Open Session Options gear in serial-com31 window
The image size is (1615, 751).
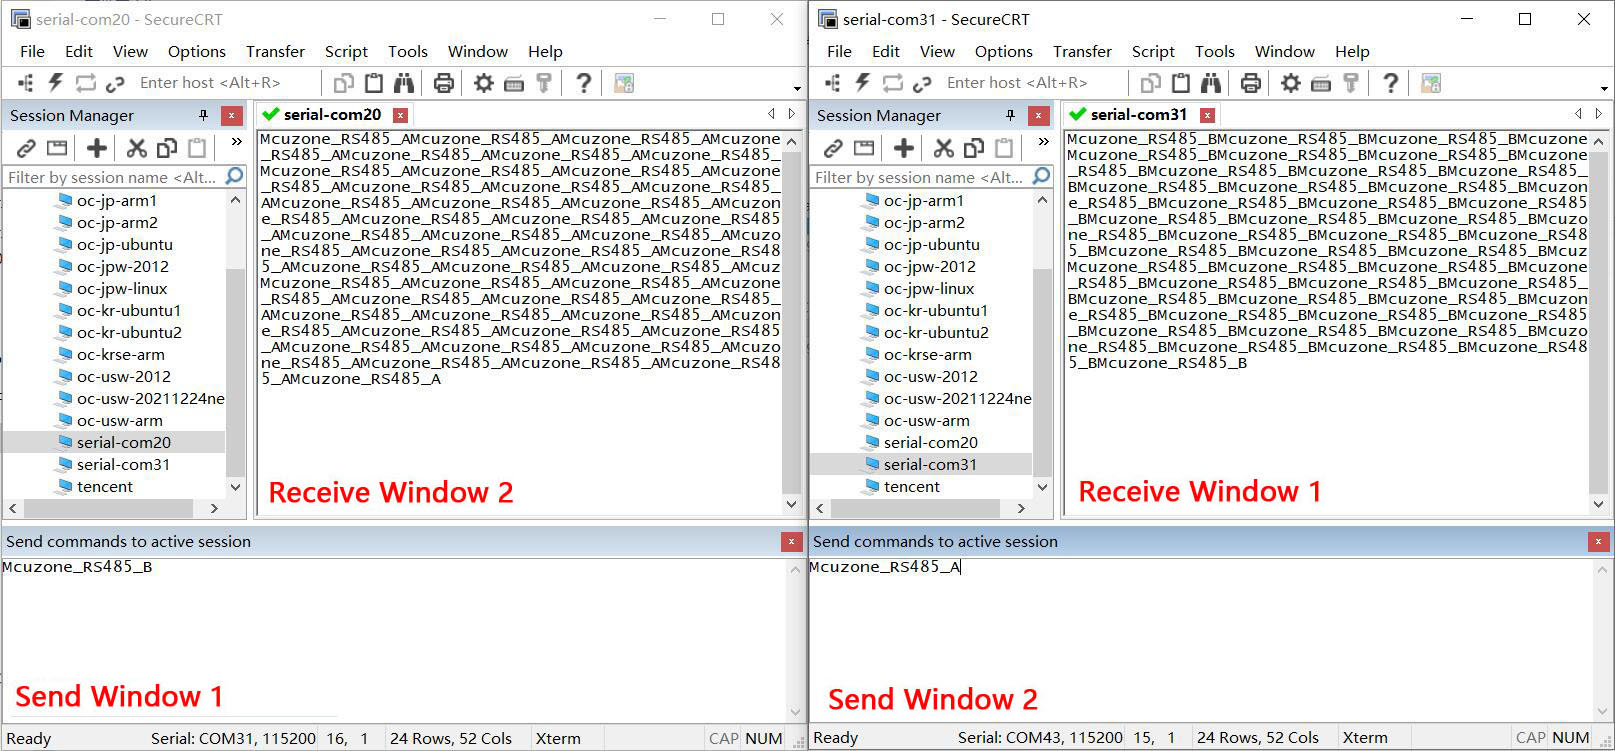[x=1291, y=83]
